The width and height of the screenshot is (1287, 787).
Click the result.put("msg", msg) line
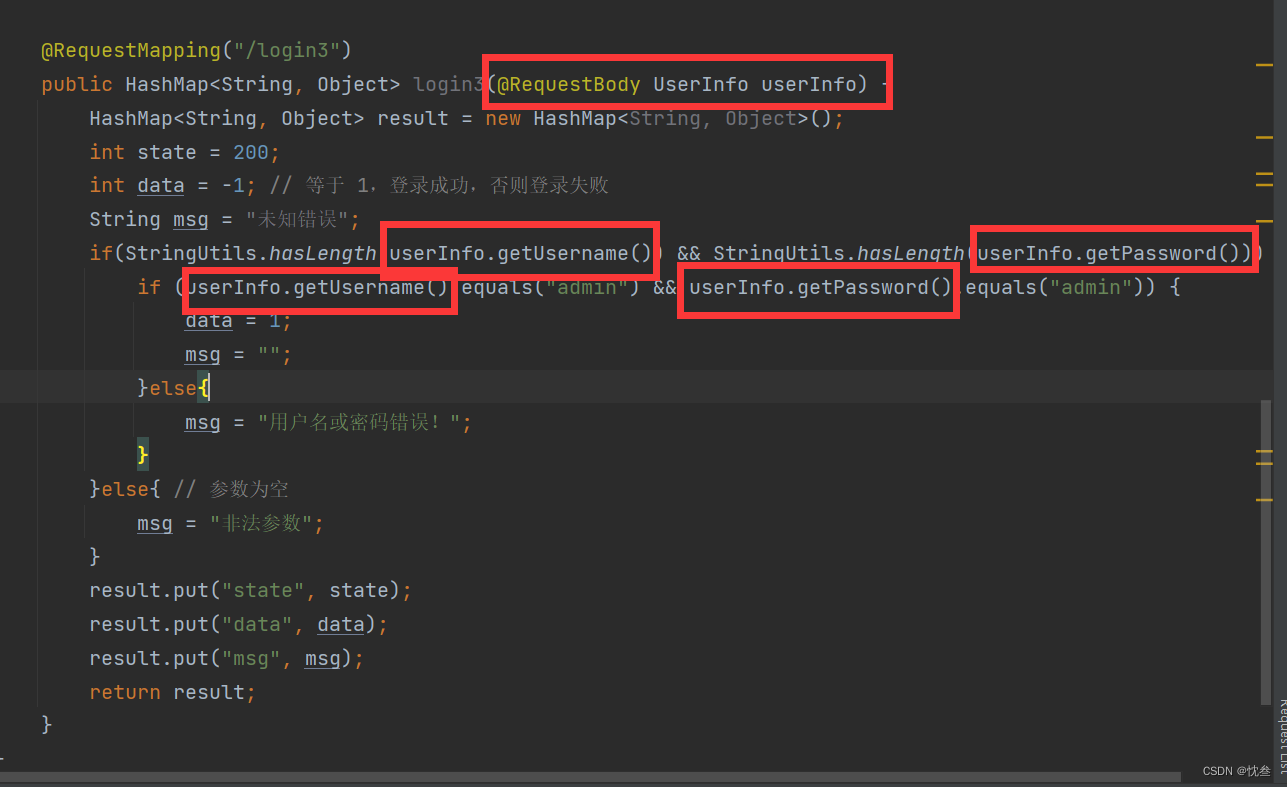[x=227, y=659]
